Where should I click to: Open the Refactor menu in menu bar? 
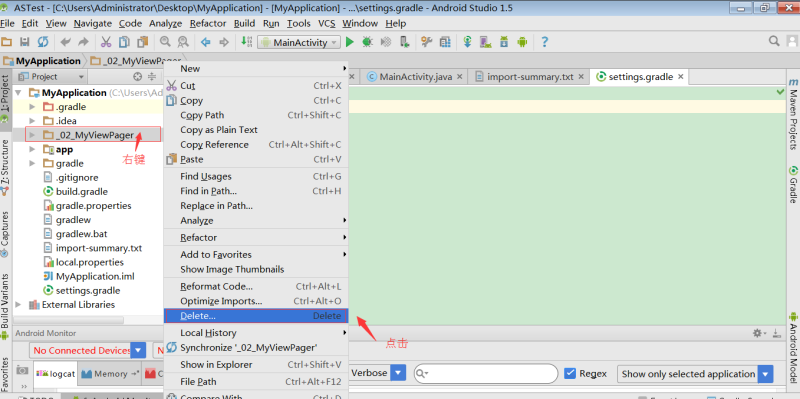click(x=208, y=23)
